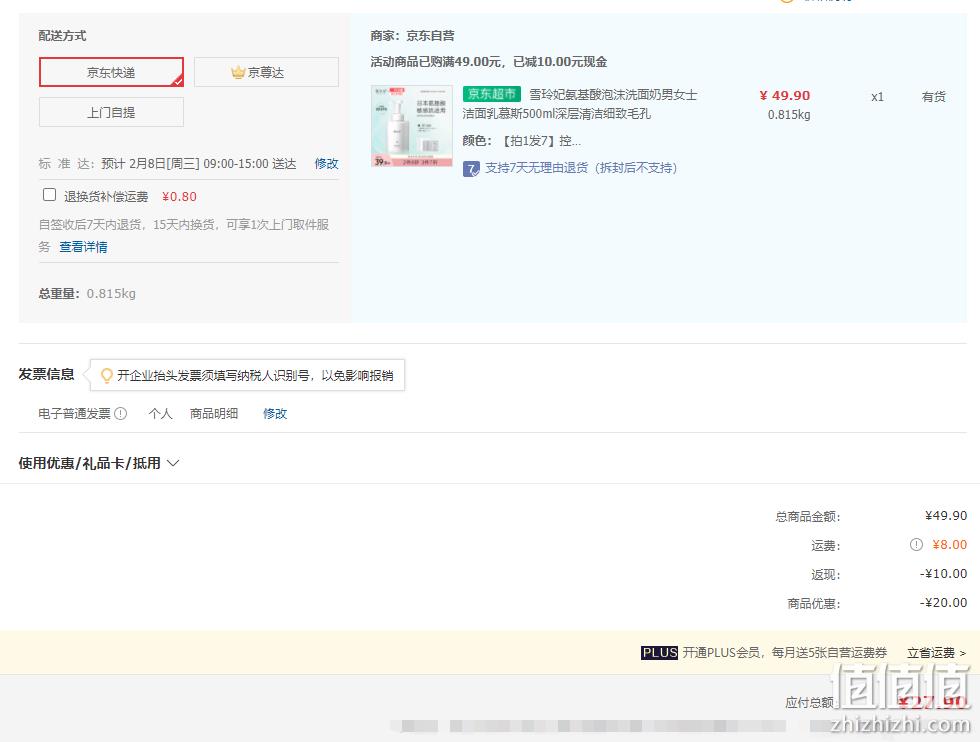Click 支持7天无理由退货 text link
Image resolution: width=980 pixels, height=742 pixels.
pos(581,168)
